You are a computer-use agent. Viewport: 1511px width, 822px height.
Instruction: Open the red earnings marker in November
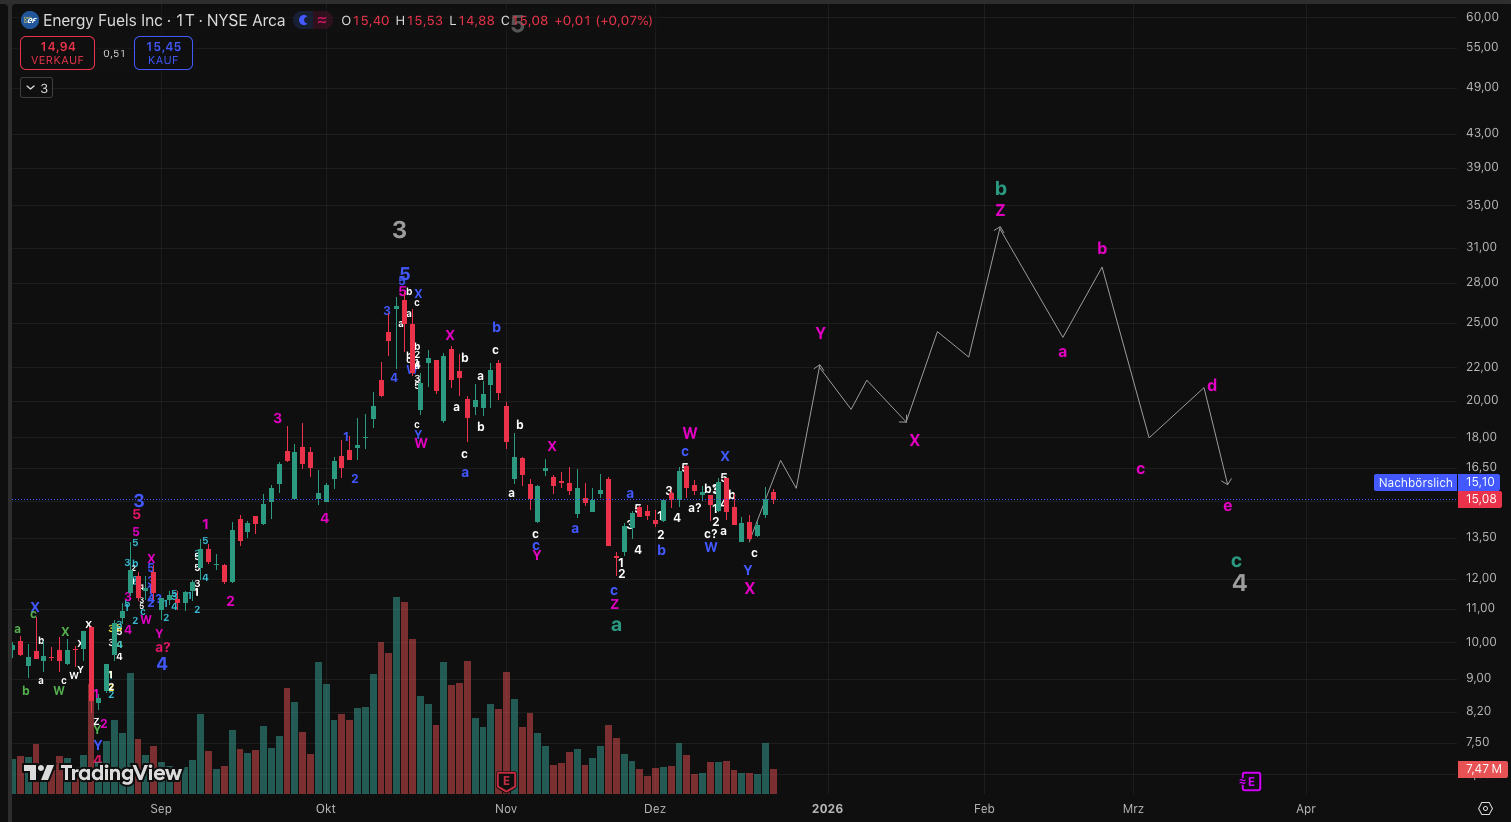(506, 781)
